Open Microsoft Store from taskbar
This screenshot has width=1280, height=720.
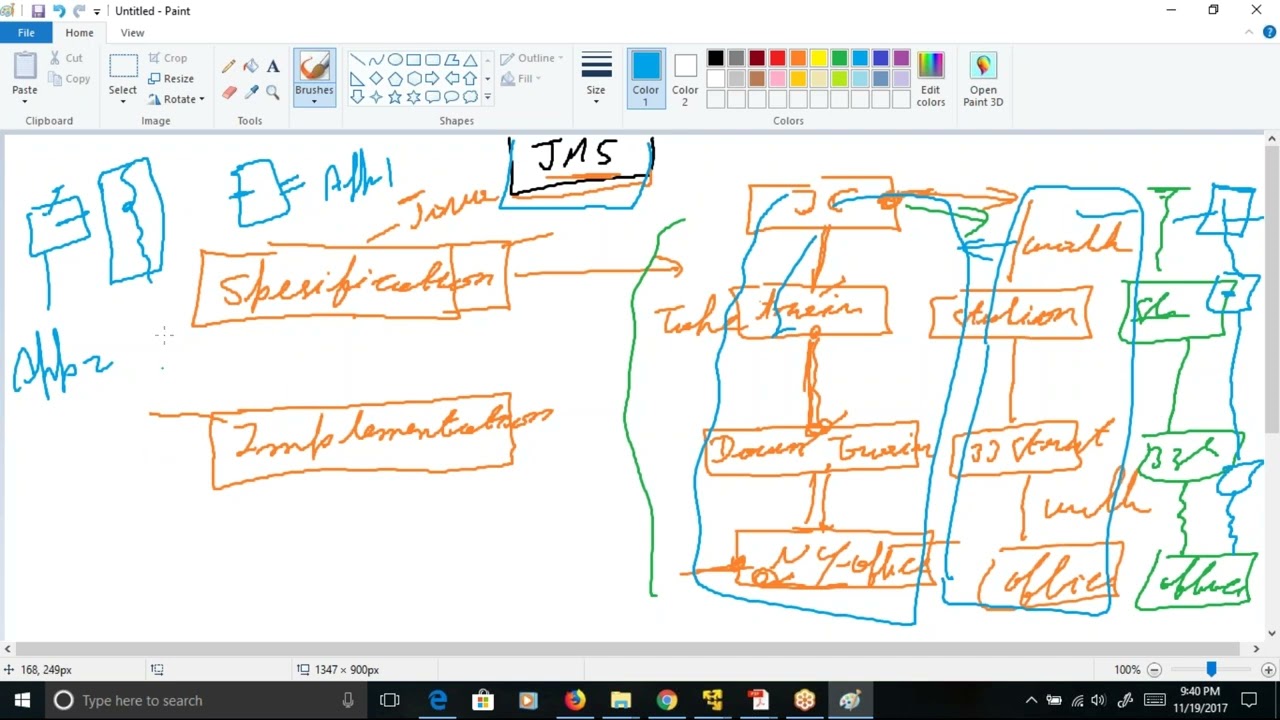(x=483, y=700)
